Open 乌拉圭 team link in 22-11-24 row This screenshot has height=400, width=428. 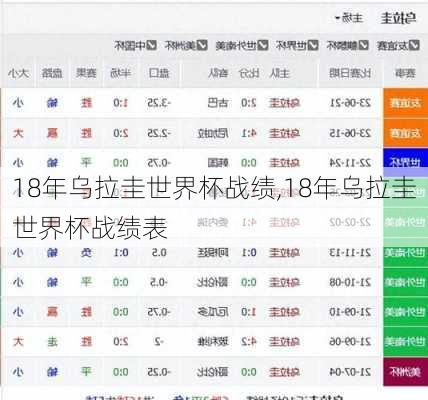(284, 163)
